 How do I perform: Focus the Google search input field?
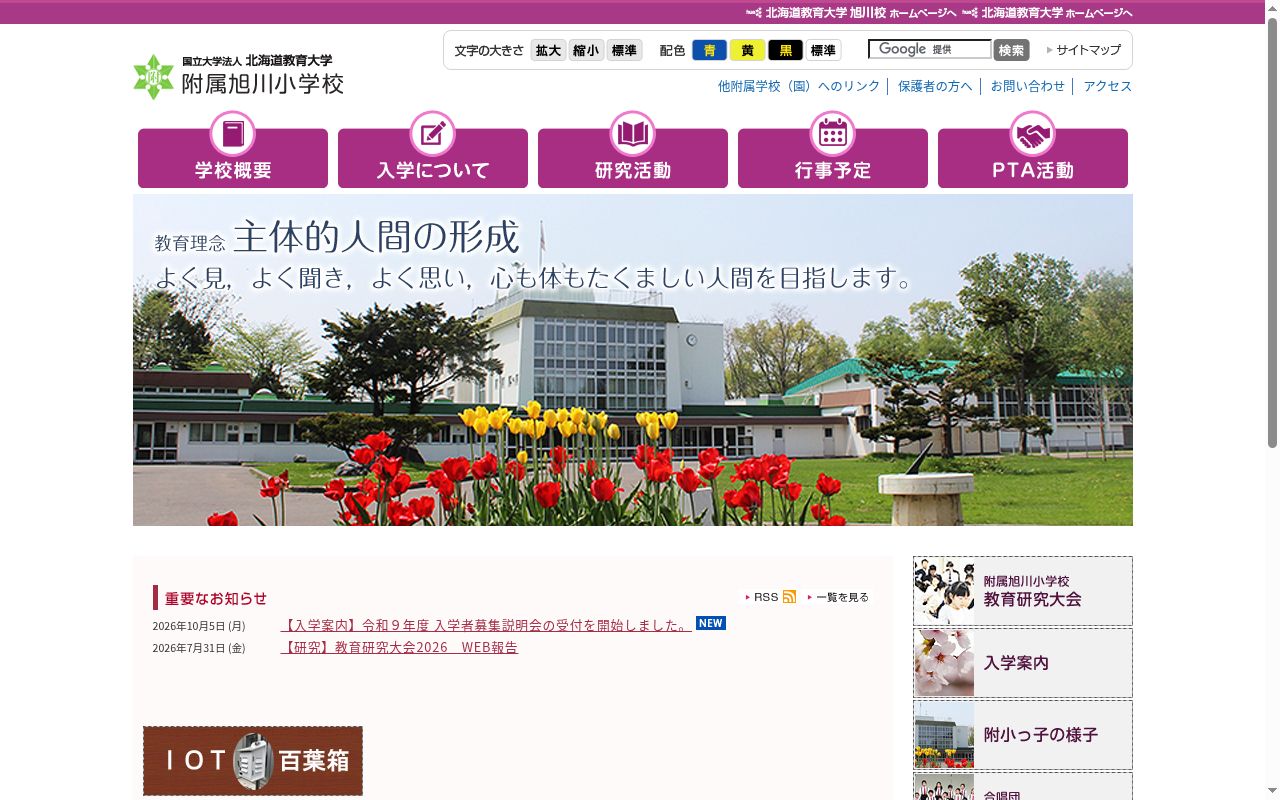[x=929, y=49]
